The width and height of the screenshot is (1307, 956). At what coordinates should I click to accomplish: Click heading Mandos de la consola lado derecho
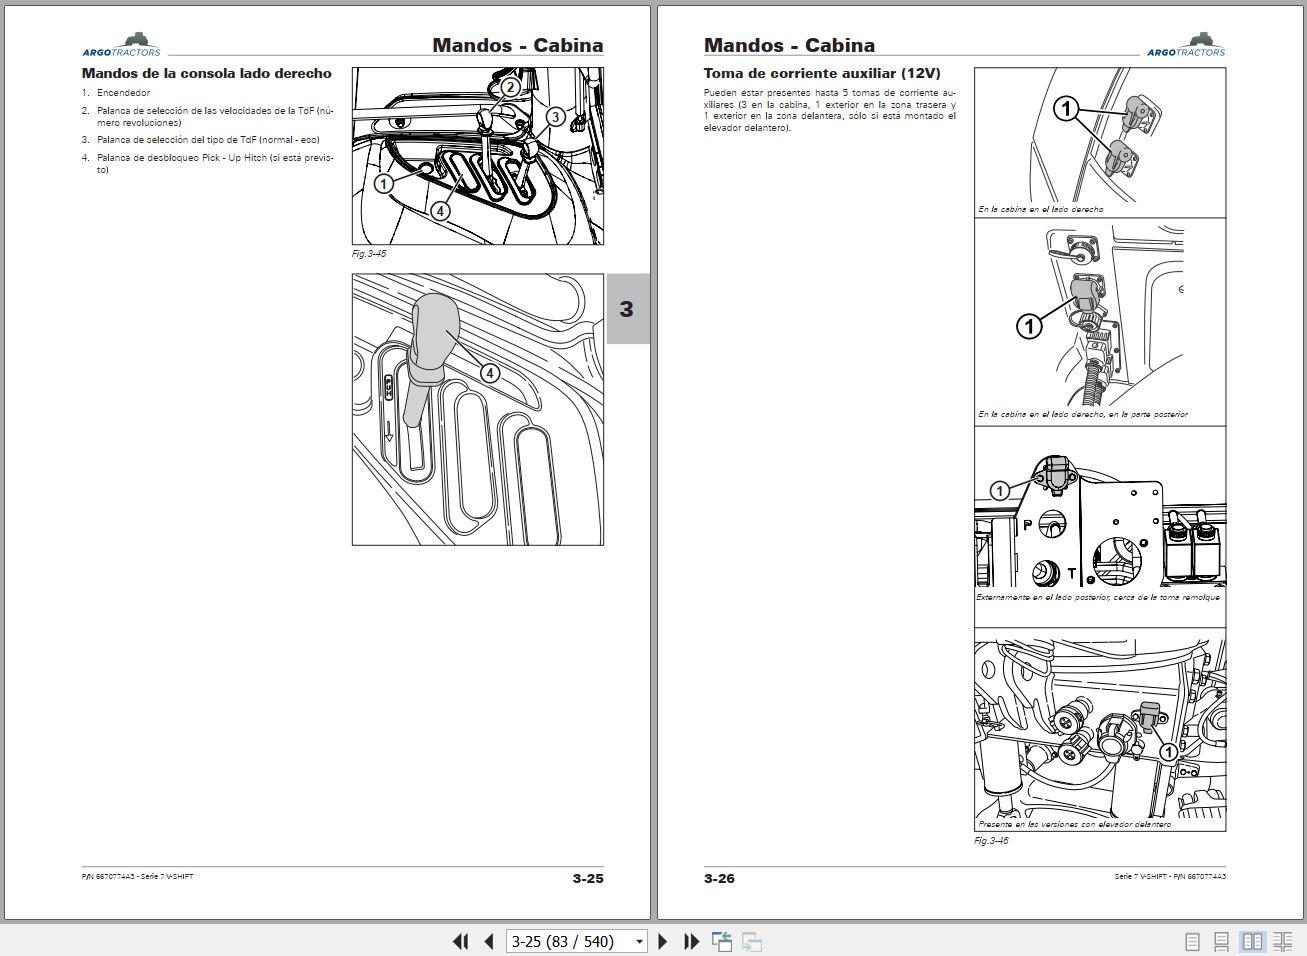[206, 73]
